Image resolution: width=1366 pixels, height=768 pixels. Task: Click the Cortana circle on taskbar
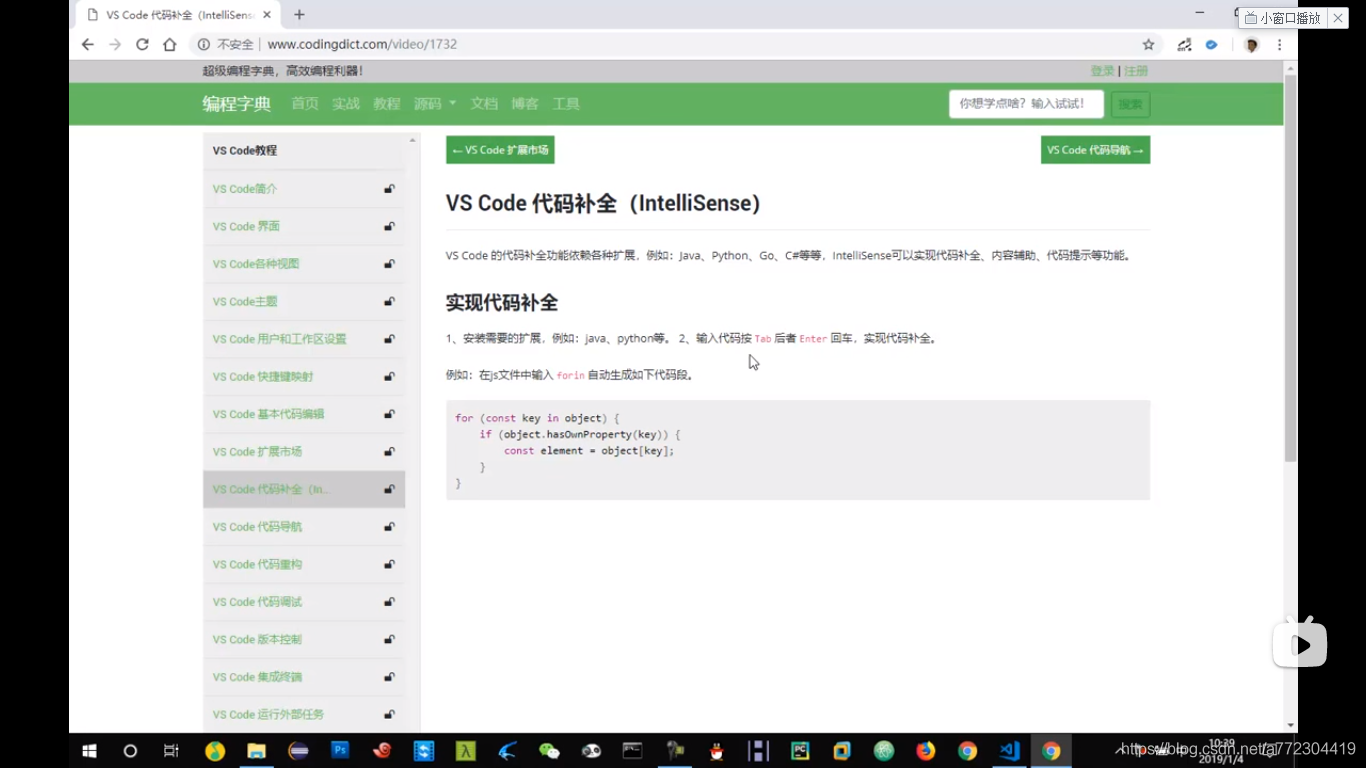tap(130, 751)
